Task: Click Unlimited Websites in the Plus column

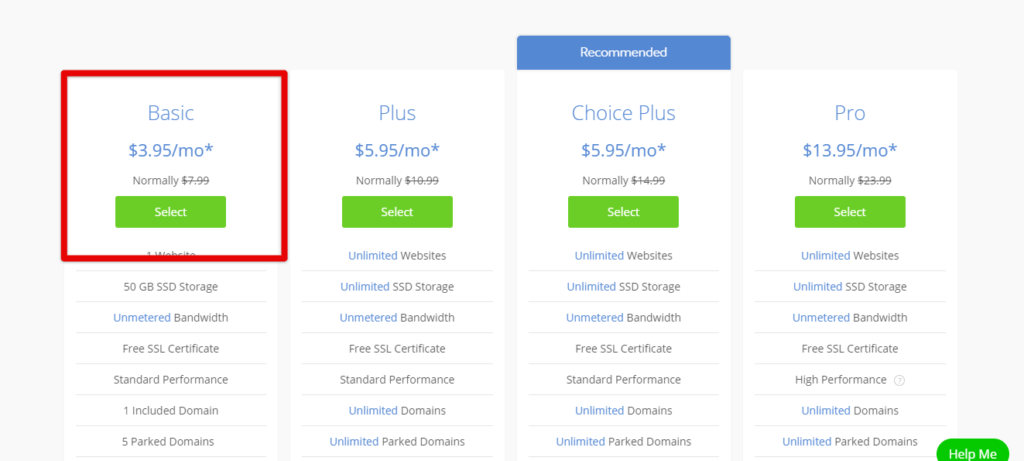Action: click(397, 255)
